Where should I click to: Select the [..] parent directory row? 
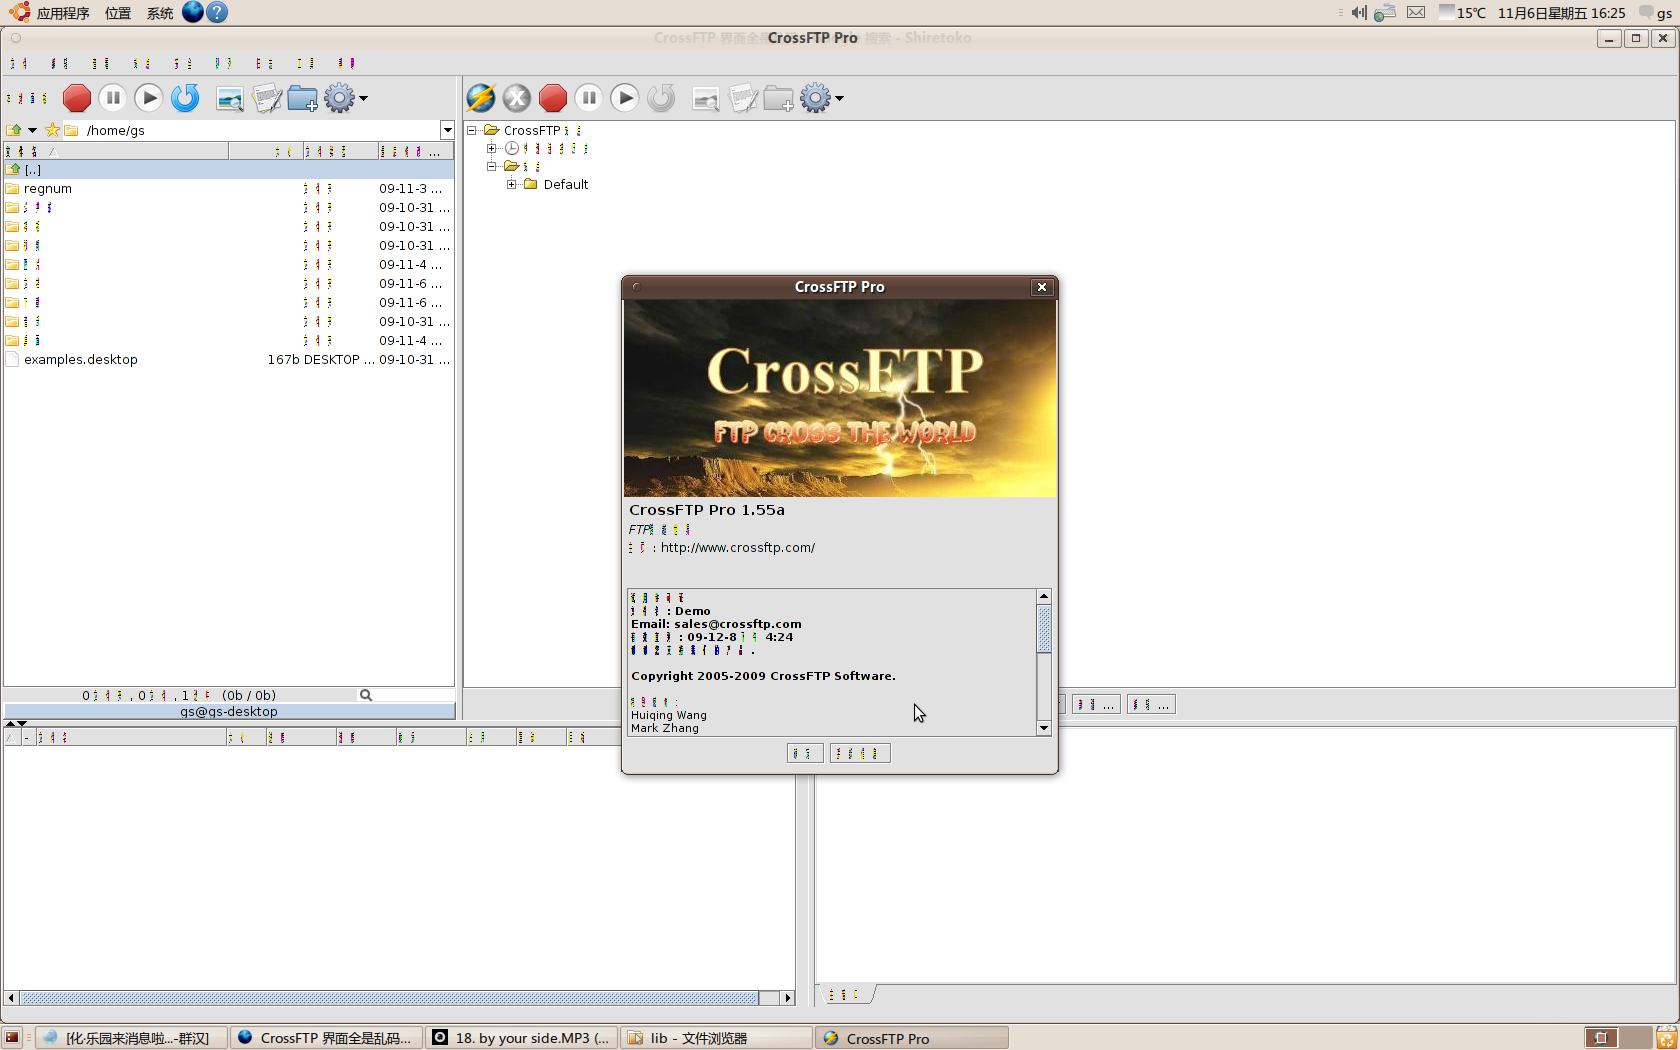click(x=229, y=170)
